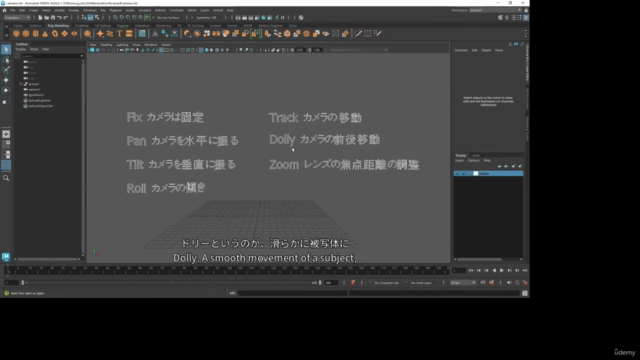The height and width of the screenshot is (360, 640).
Task: Go to the end of playback range
Action: click(x=525, y=270)
